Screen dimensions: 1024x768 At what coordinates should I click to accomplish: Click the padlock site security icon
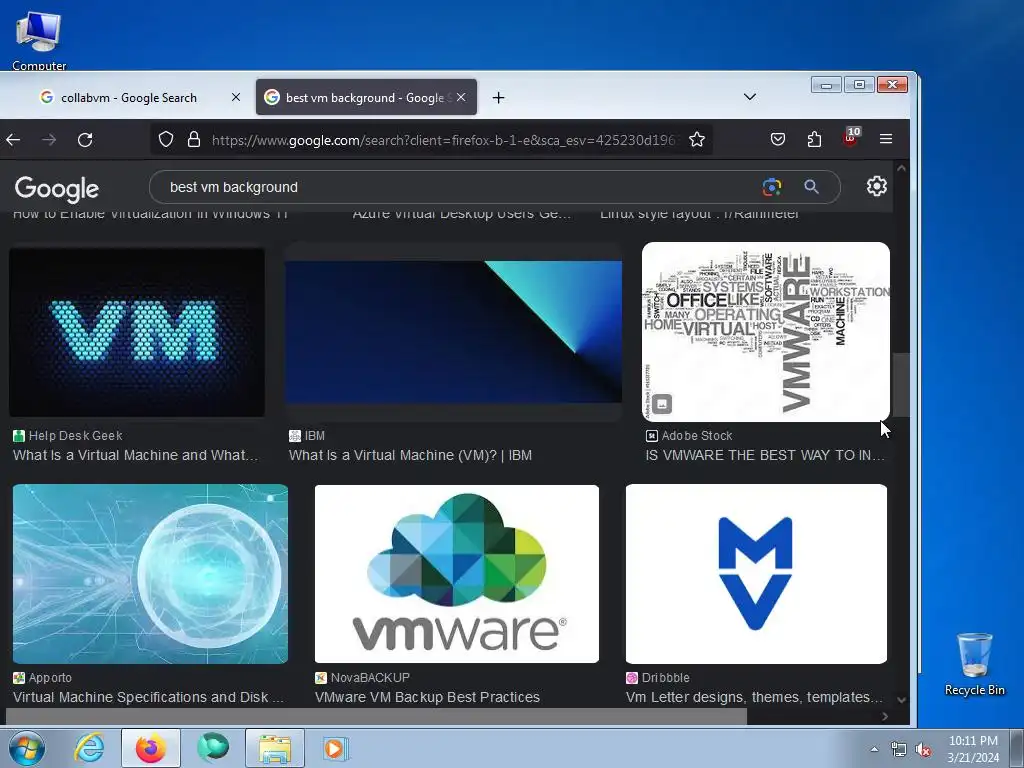(194, 139)
